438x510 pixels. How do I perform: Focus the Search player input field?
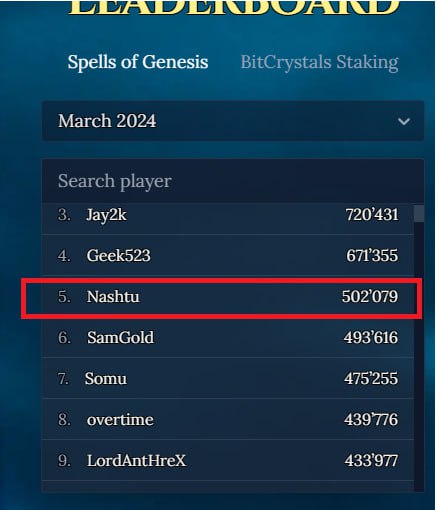[x=233, y=181]
